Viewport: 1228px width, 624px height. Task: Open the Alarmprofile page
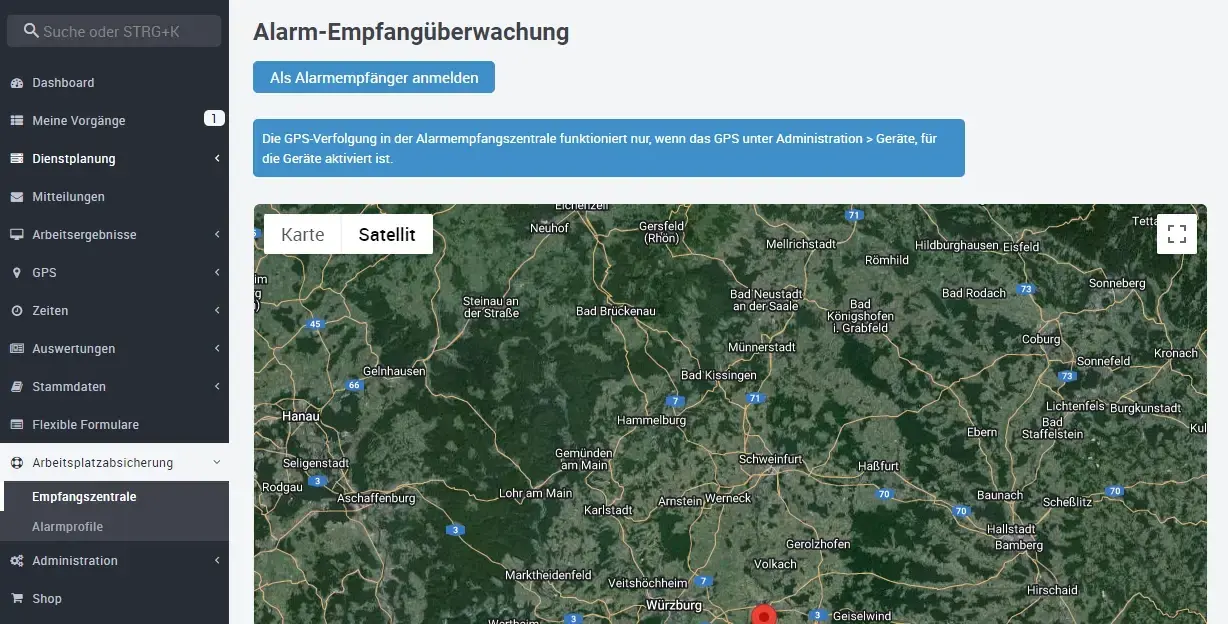coord(68,526)
